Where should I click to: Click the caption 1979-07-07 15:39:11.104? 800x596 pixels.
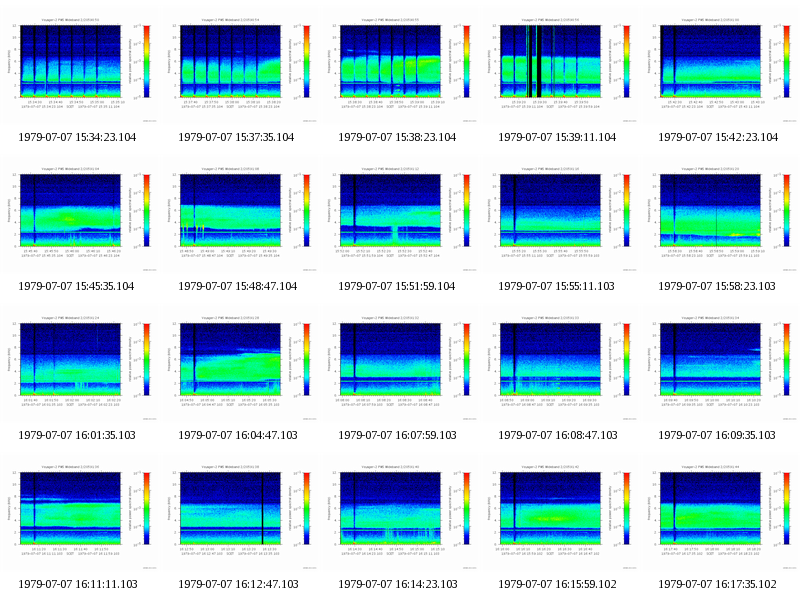point(557,137)
